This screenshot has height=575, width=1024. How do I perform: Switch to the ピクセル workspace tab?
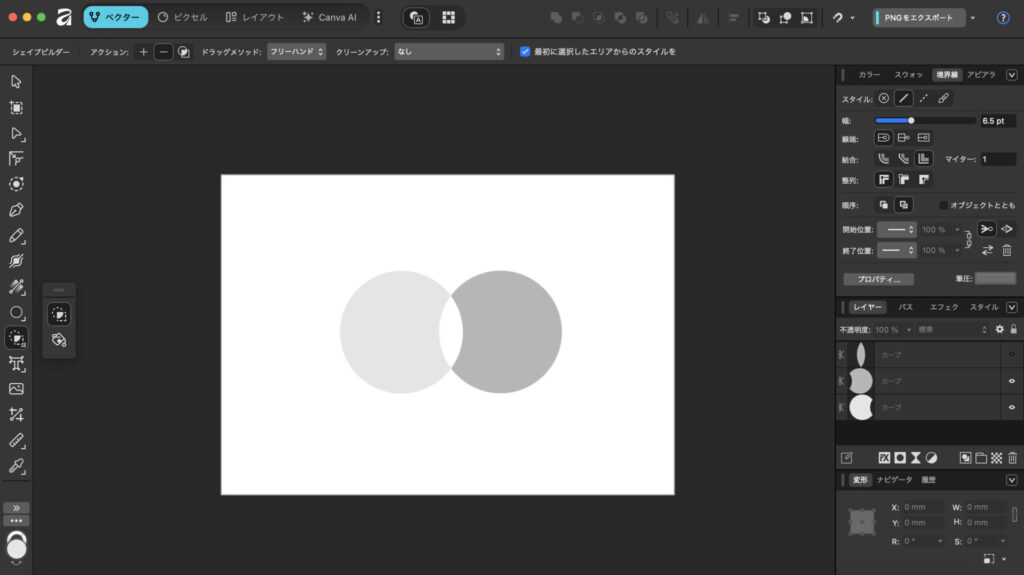[x=183, y=17]
